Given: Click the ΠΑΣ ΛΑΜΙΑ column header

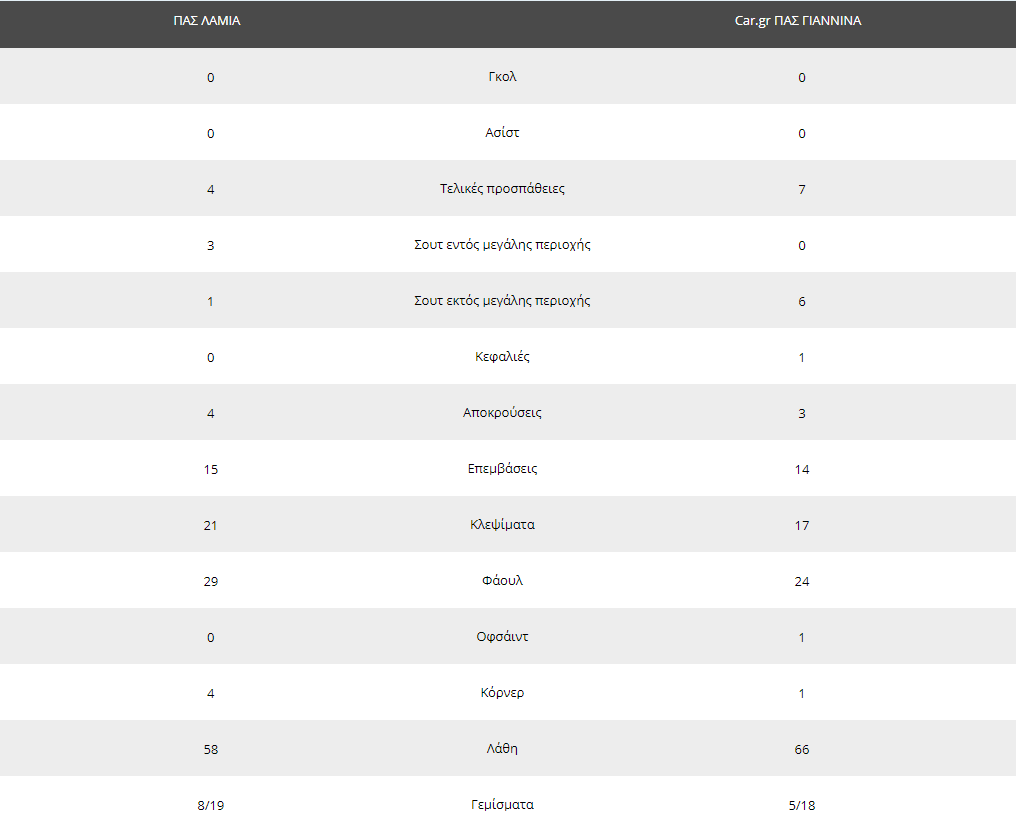Looking at the screenshot, I should (x=207, y=21).
